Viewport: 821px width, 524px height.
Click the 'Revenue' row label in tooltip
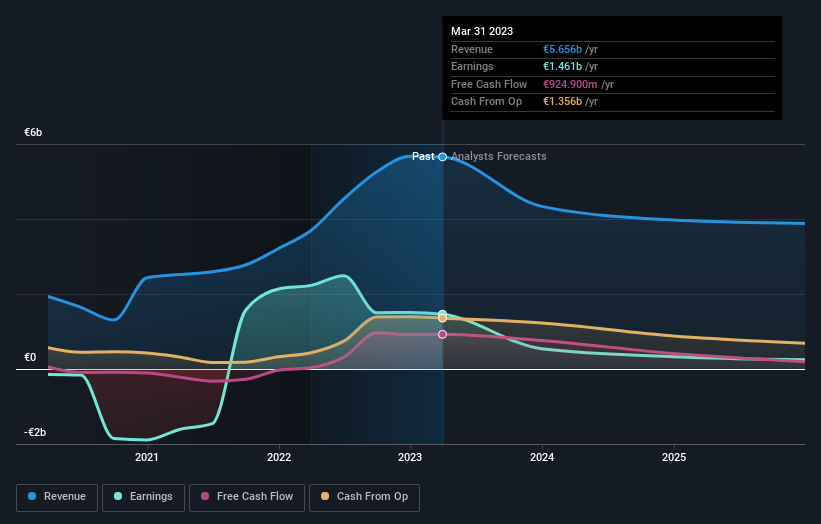click(x=472, y=49)
